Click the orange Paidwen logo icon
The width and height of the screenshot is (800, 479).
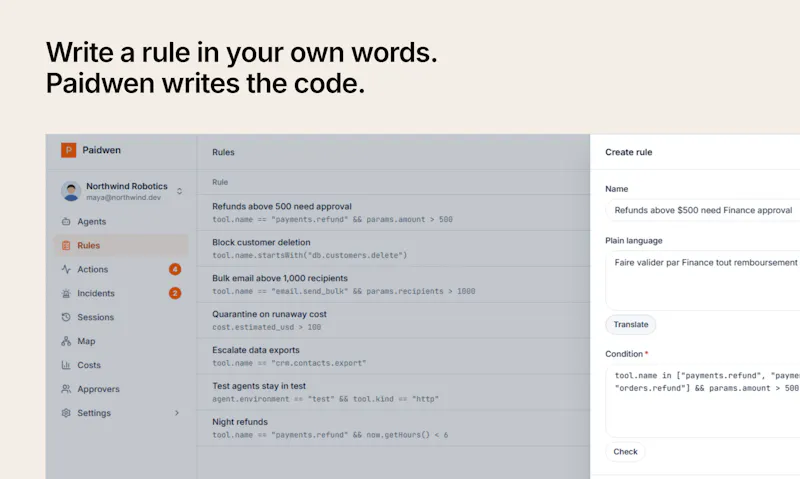[68, 150]
